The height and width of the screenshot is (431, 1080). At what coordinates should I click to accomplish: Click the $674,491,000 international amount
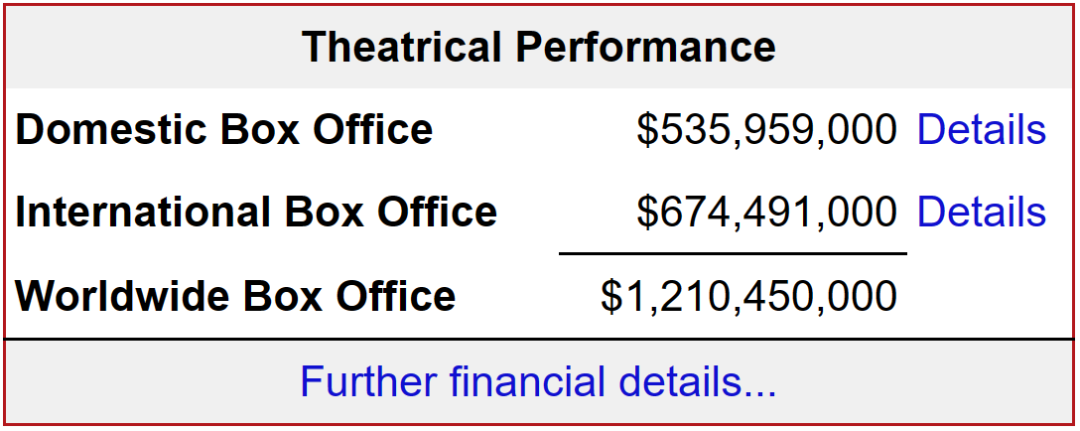pyautogui.click(x=766, y=212)
